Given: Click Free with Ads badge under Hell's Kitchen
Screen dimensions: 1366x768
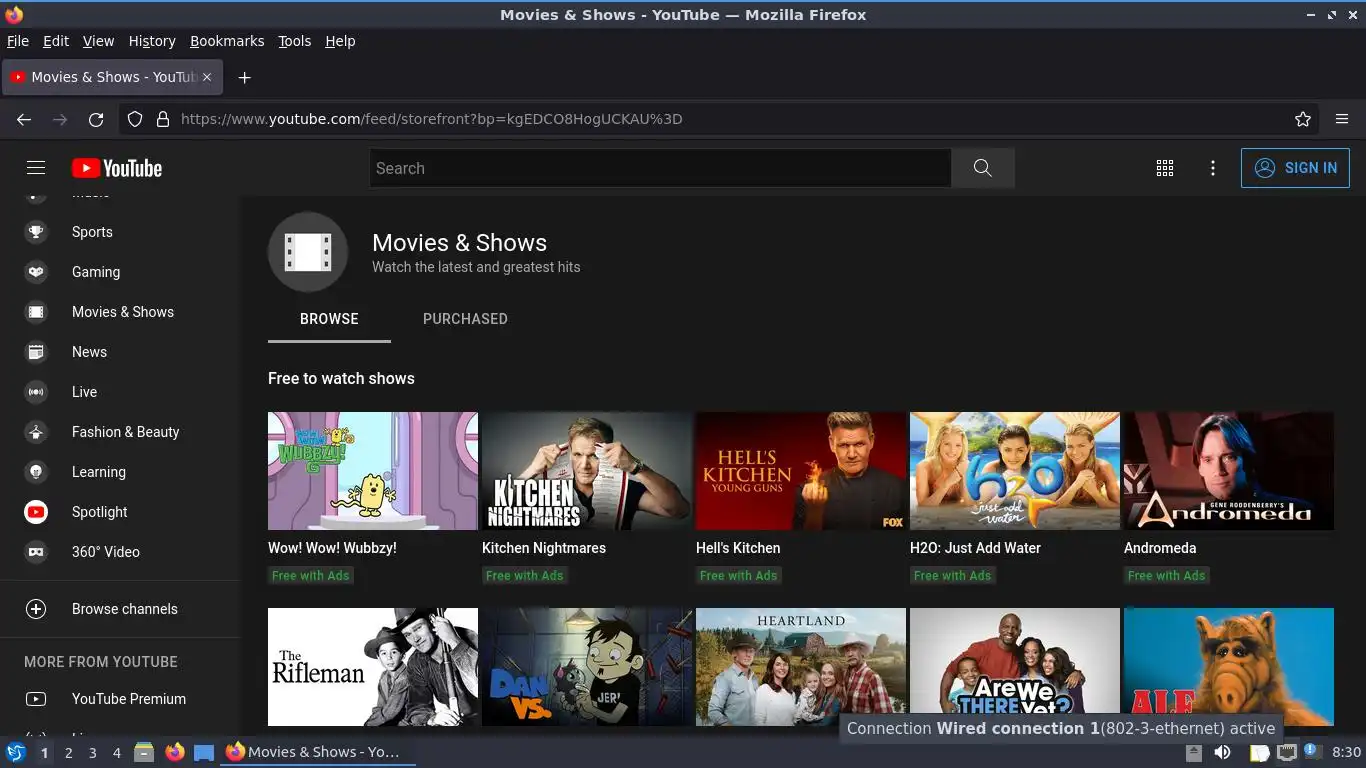Looking at the screenshot, I should tap(738, 575).
